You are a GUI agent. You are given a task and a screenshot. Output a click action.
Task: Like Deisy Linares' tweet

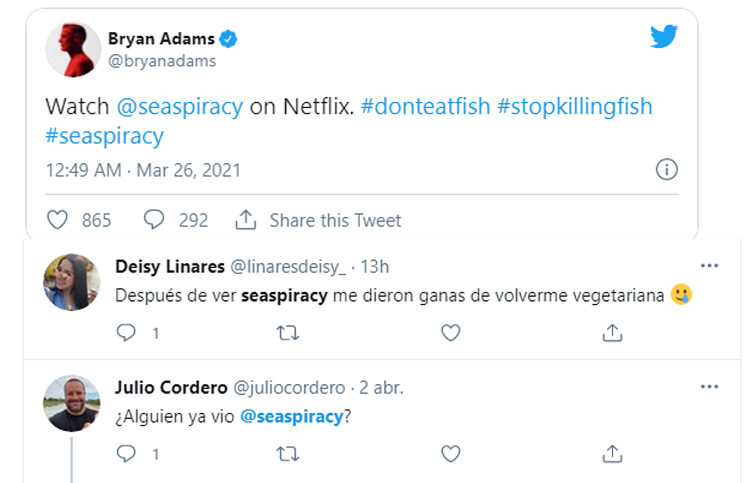click(451, 333)
